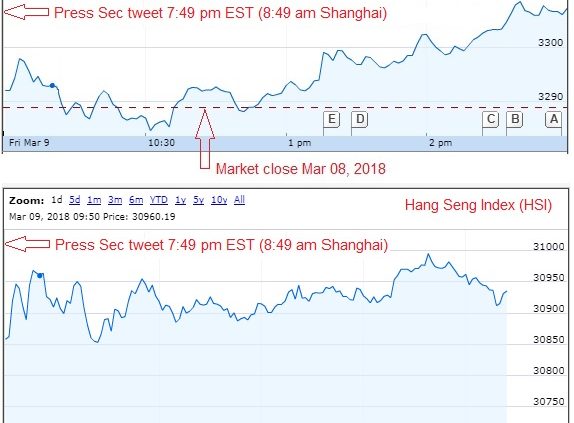The width and height of the screenshot is (574, 423).
Task: Open the news marker labeled A
Action: [554, 119]
